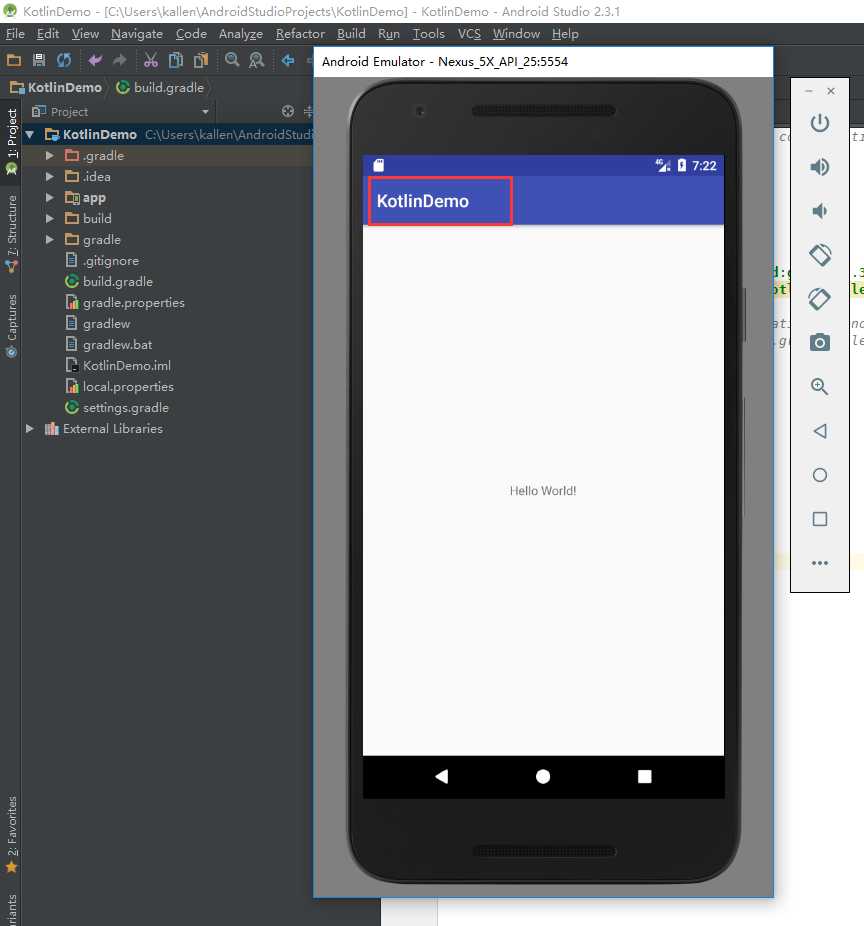Expand the .idea folder

50,177
